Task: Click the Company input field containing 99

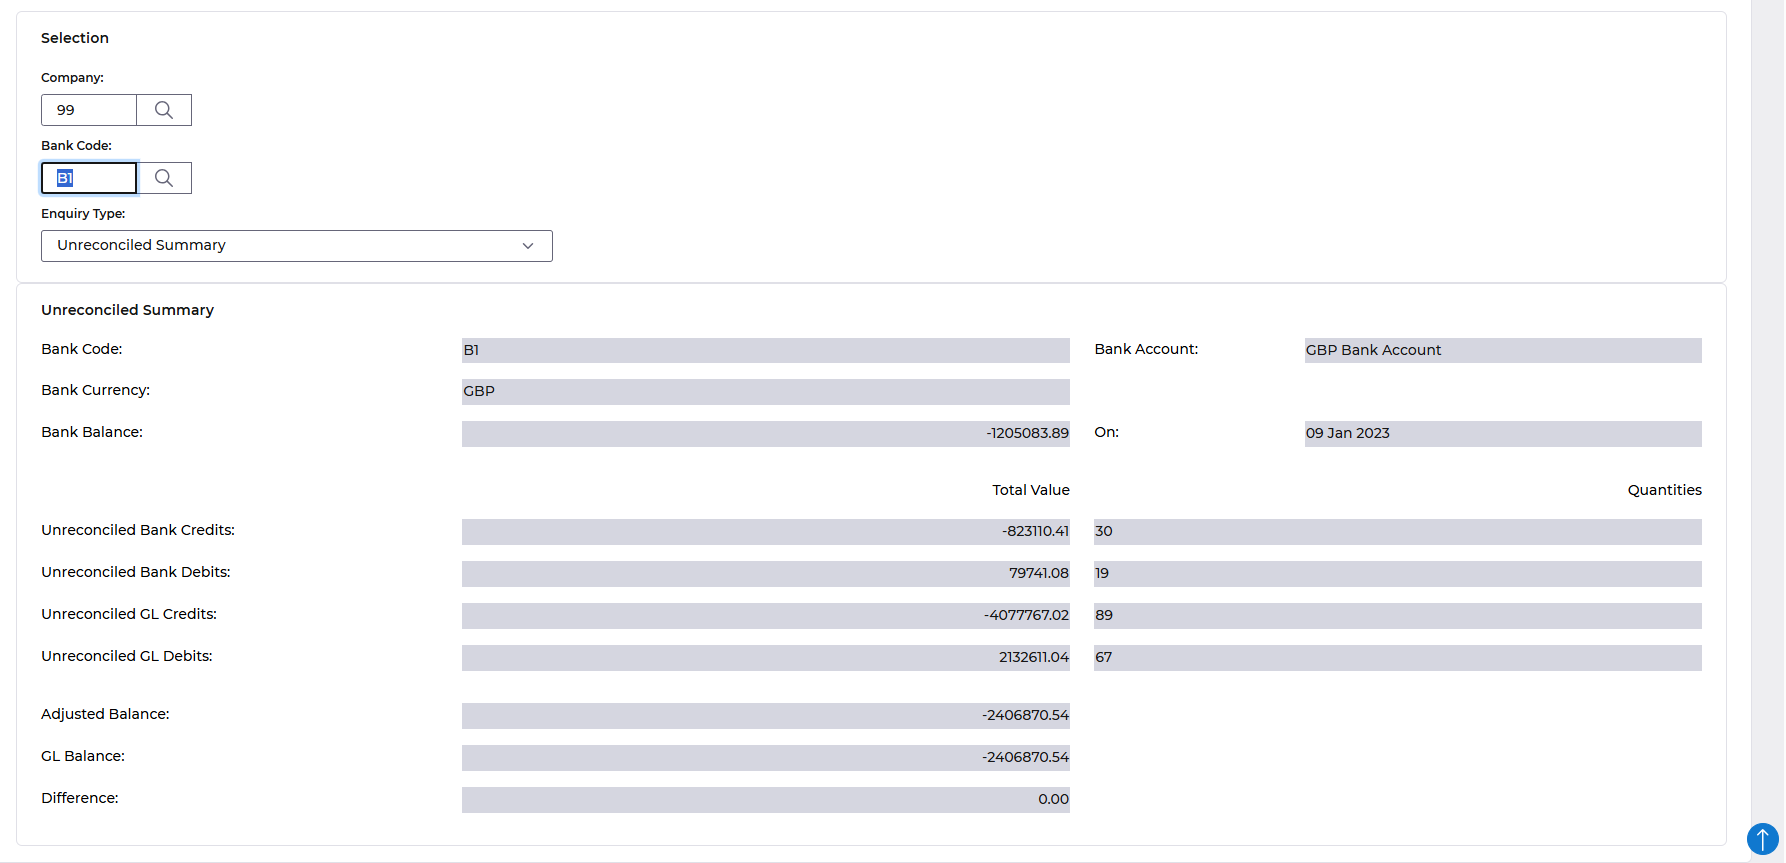Action: pos(89,110)
